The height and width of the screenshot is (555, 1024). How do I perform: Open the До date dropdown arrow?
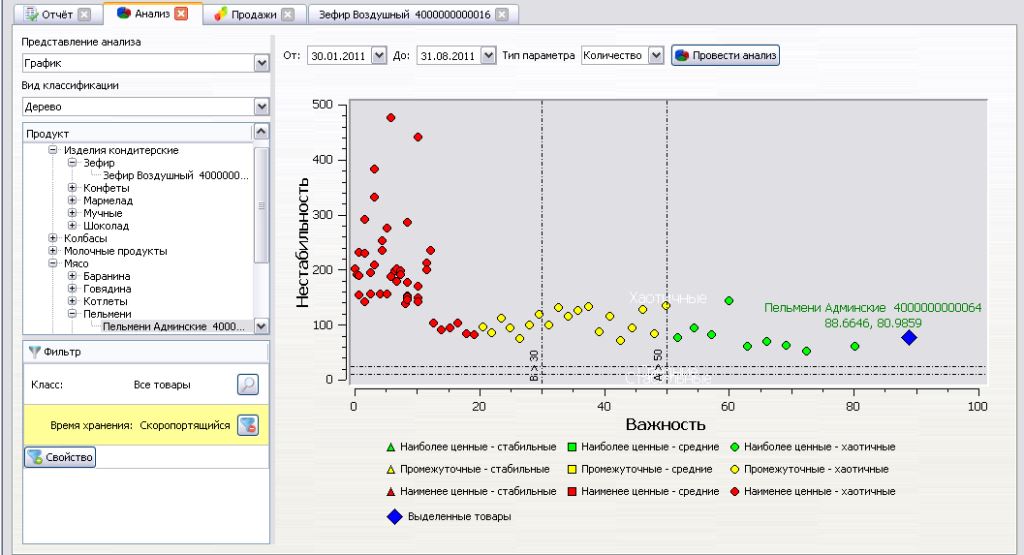[488, 56]
